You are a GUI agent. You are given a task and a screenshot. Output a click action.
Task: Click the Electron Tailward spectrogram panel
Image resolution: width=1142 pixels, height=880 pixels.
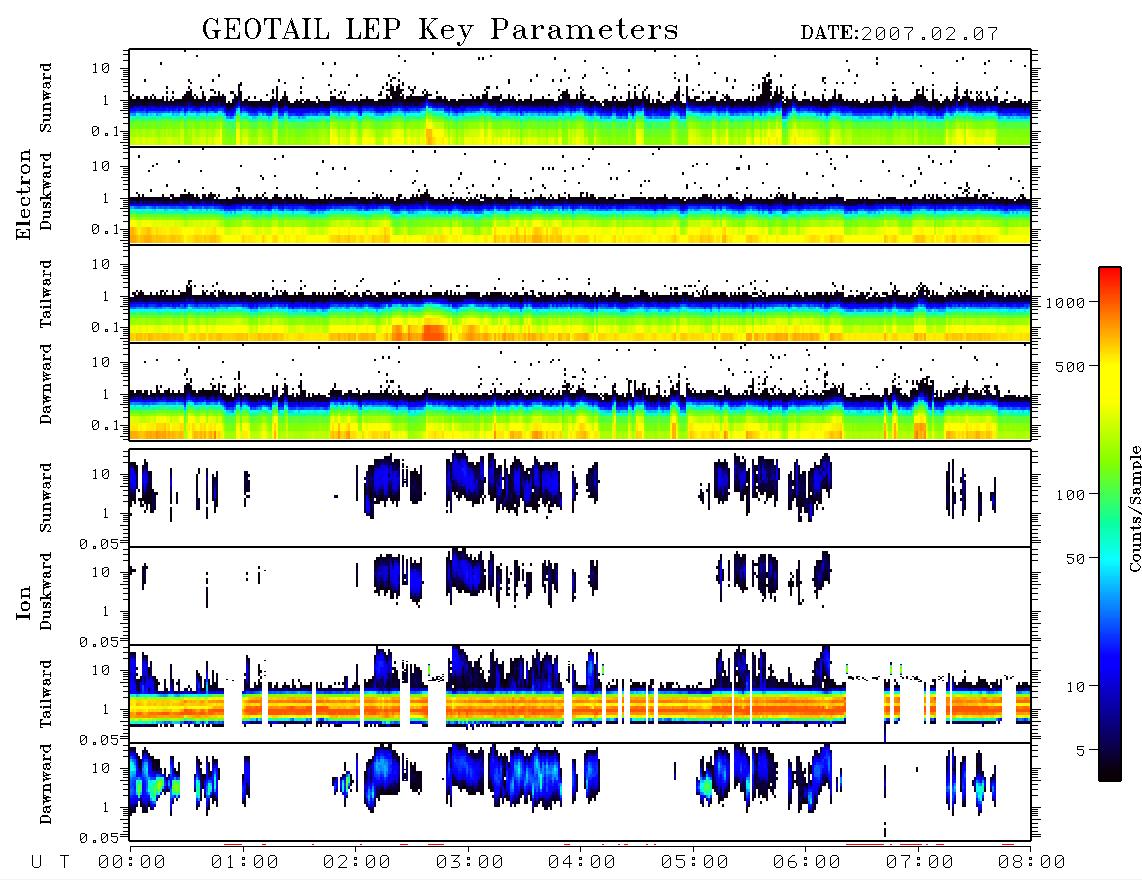click(x=580, y=294)
